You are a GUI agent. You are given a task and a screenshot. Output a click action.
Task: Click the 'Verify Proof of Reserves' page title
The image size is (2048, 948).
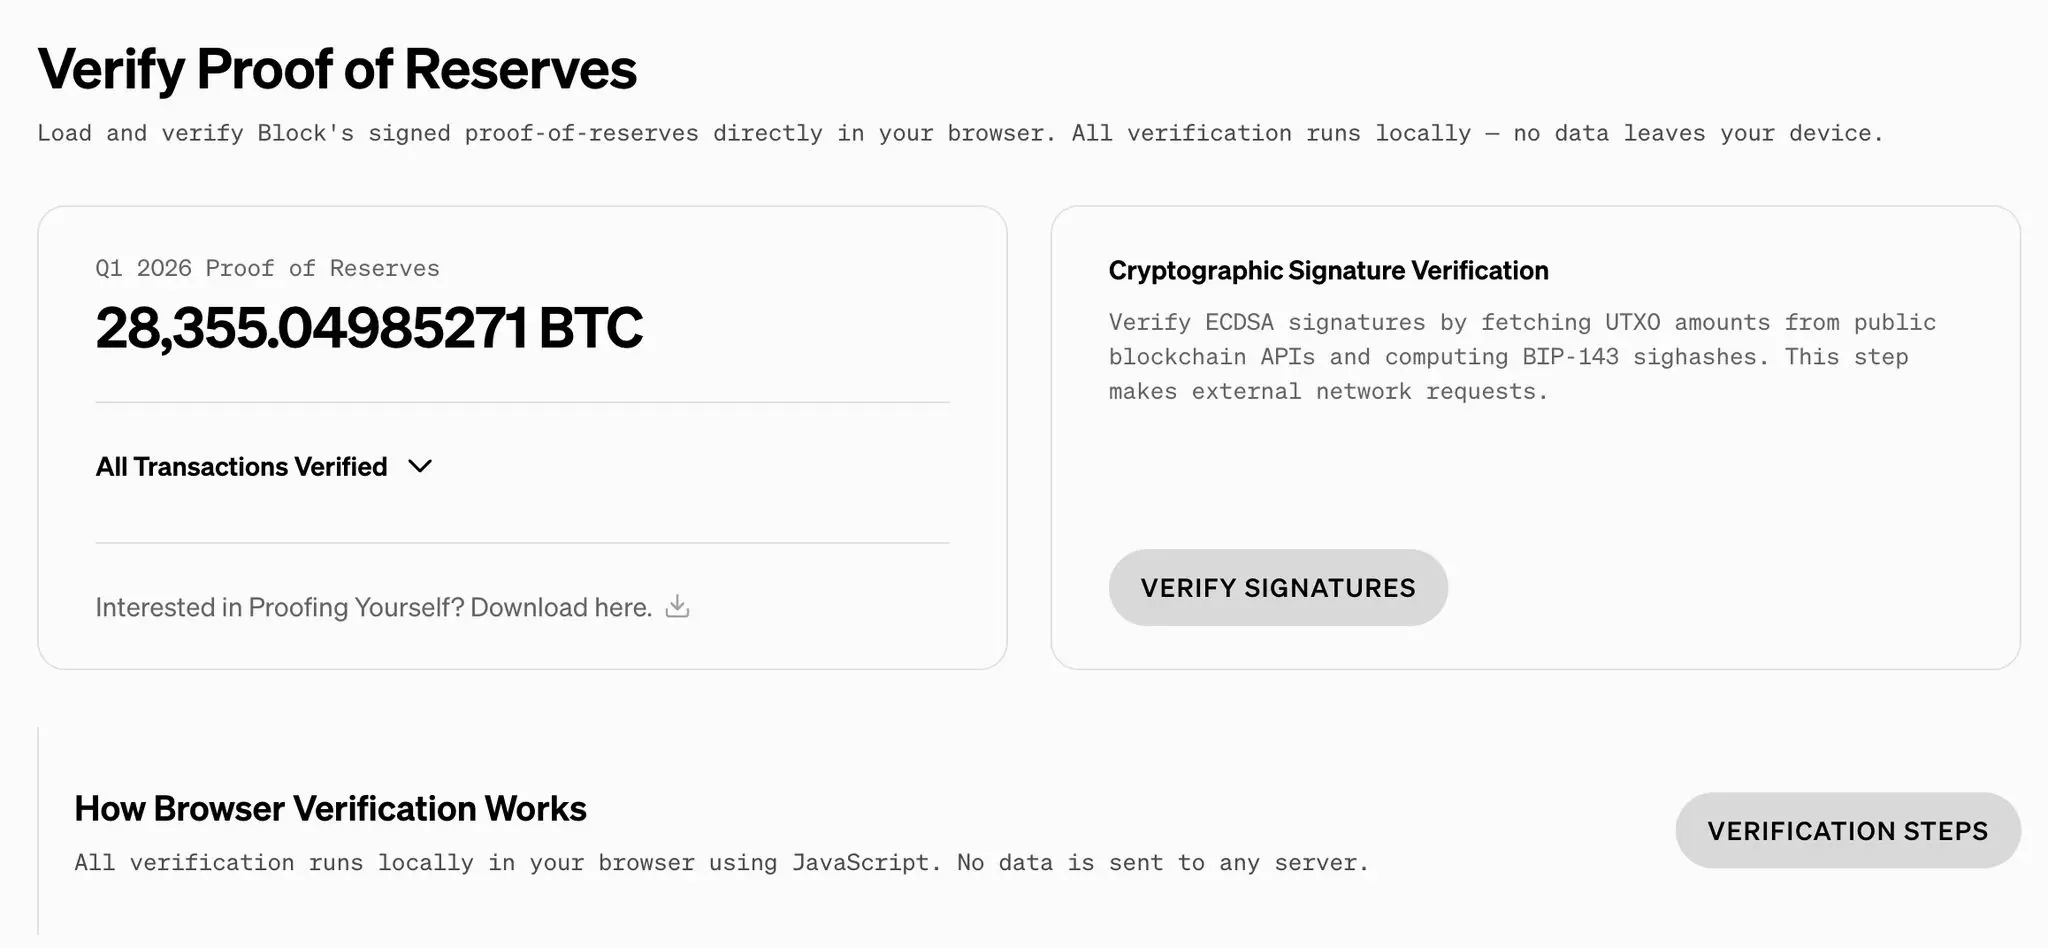tap(337, 69)
